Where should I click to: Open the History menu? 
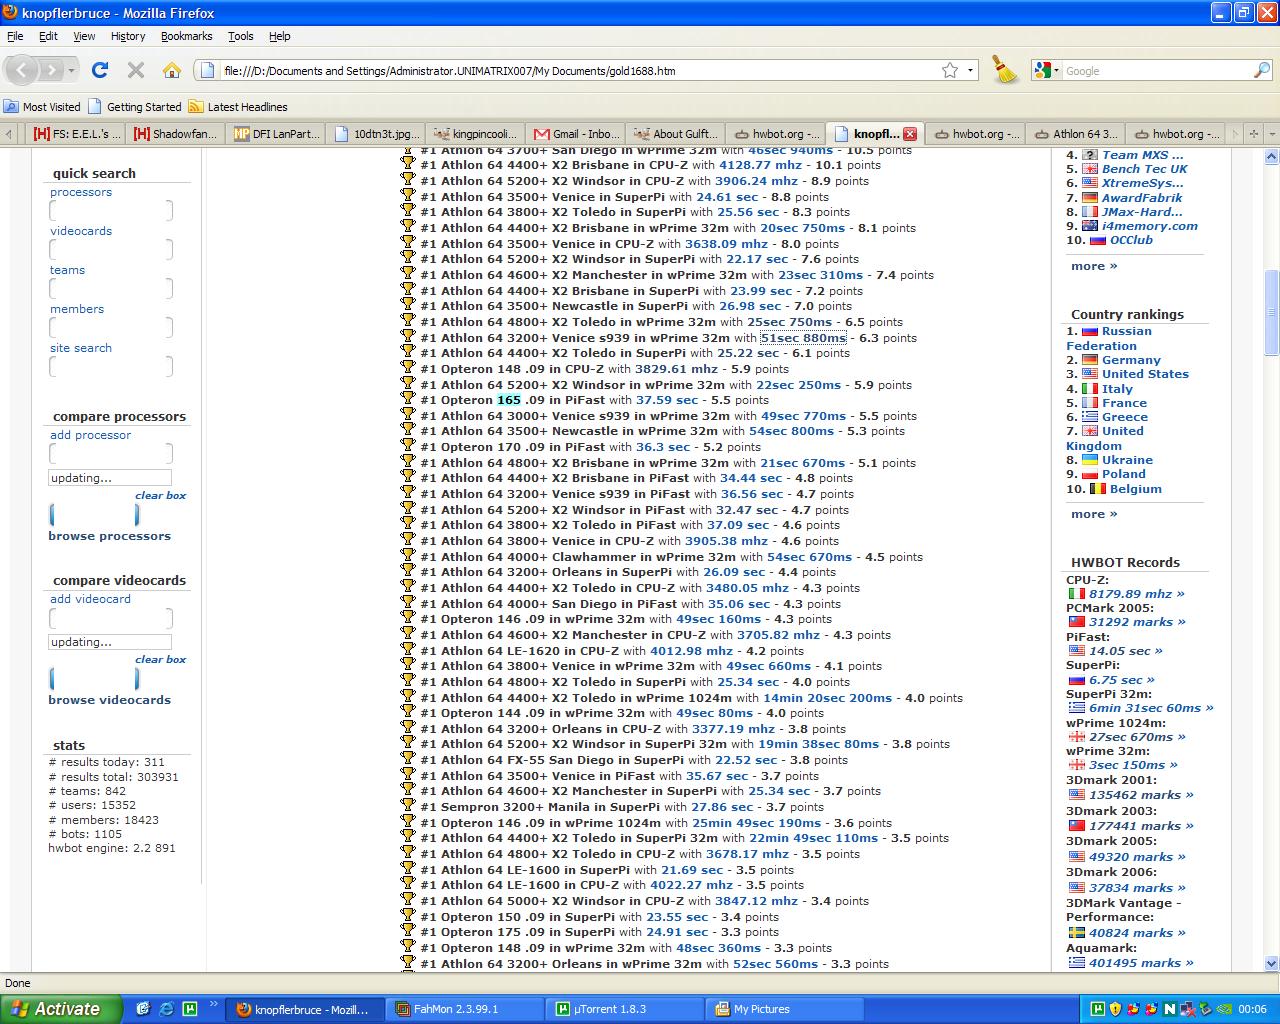(x=128, y=36)
